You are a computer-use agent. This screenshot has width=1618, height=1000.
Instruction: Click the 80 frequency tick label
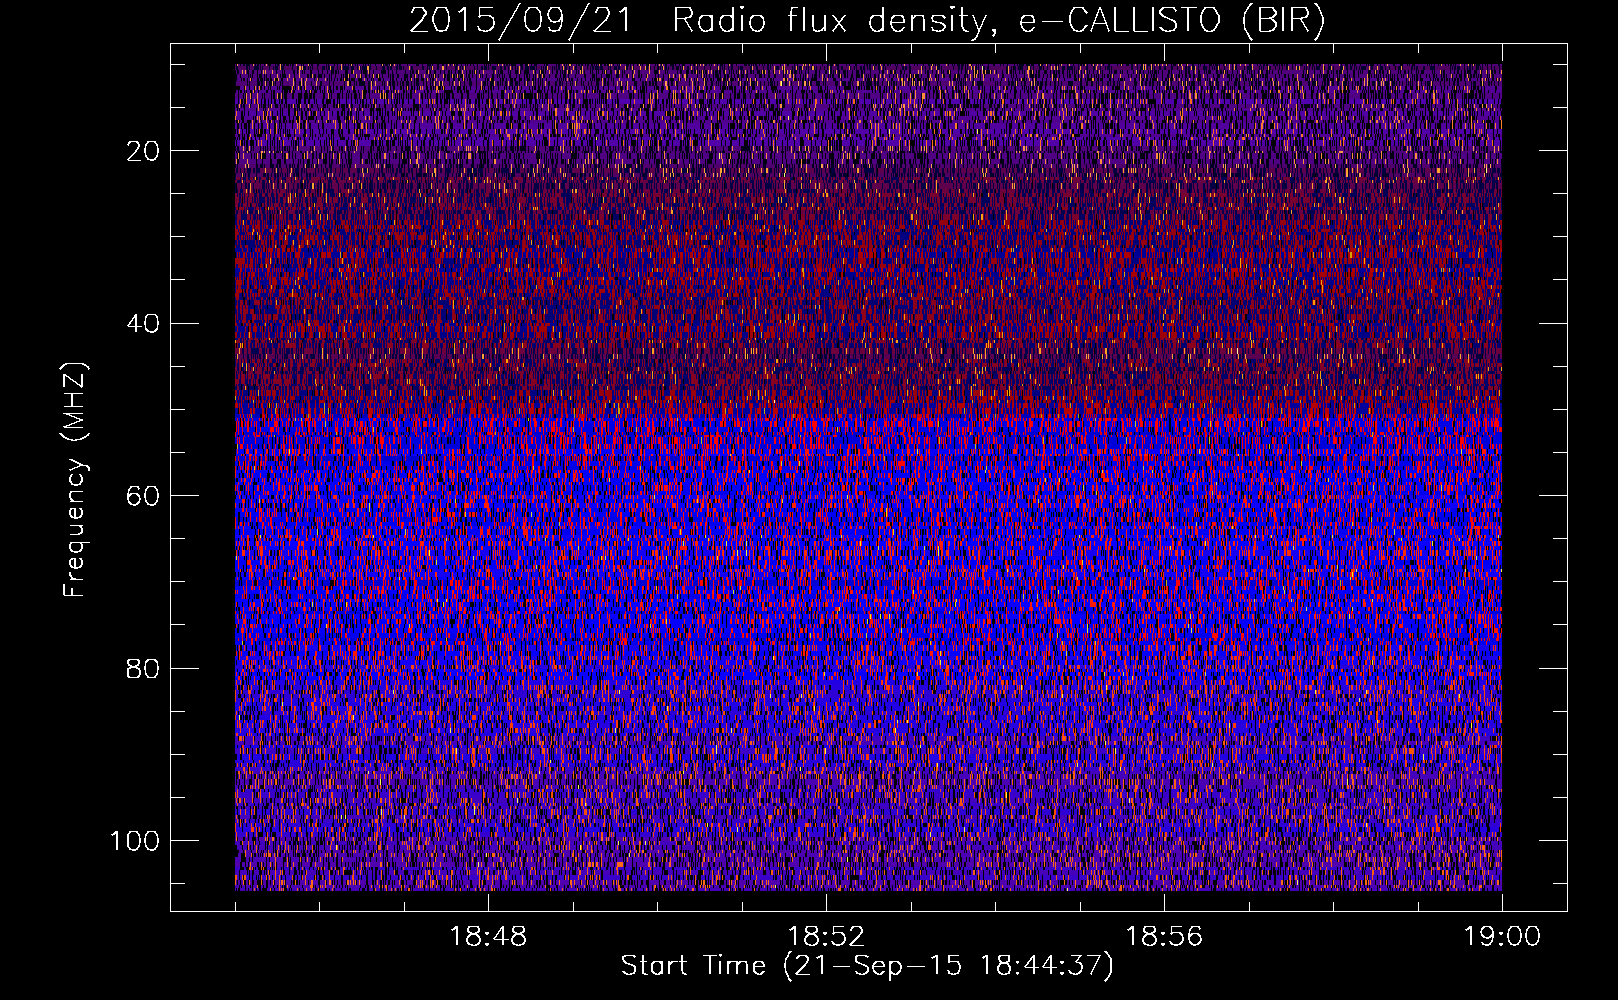click(x=144, y=668)
